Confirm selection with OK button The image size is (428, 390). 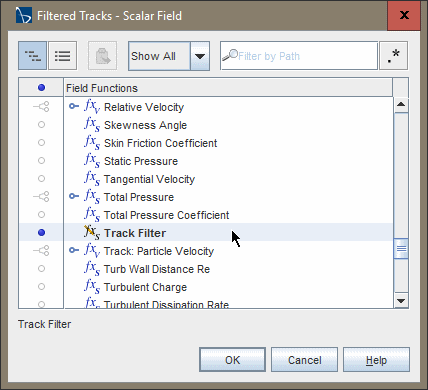pos(232,360)
